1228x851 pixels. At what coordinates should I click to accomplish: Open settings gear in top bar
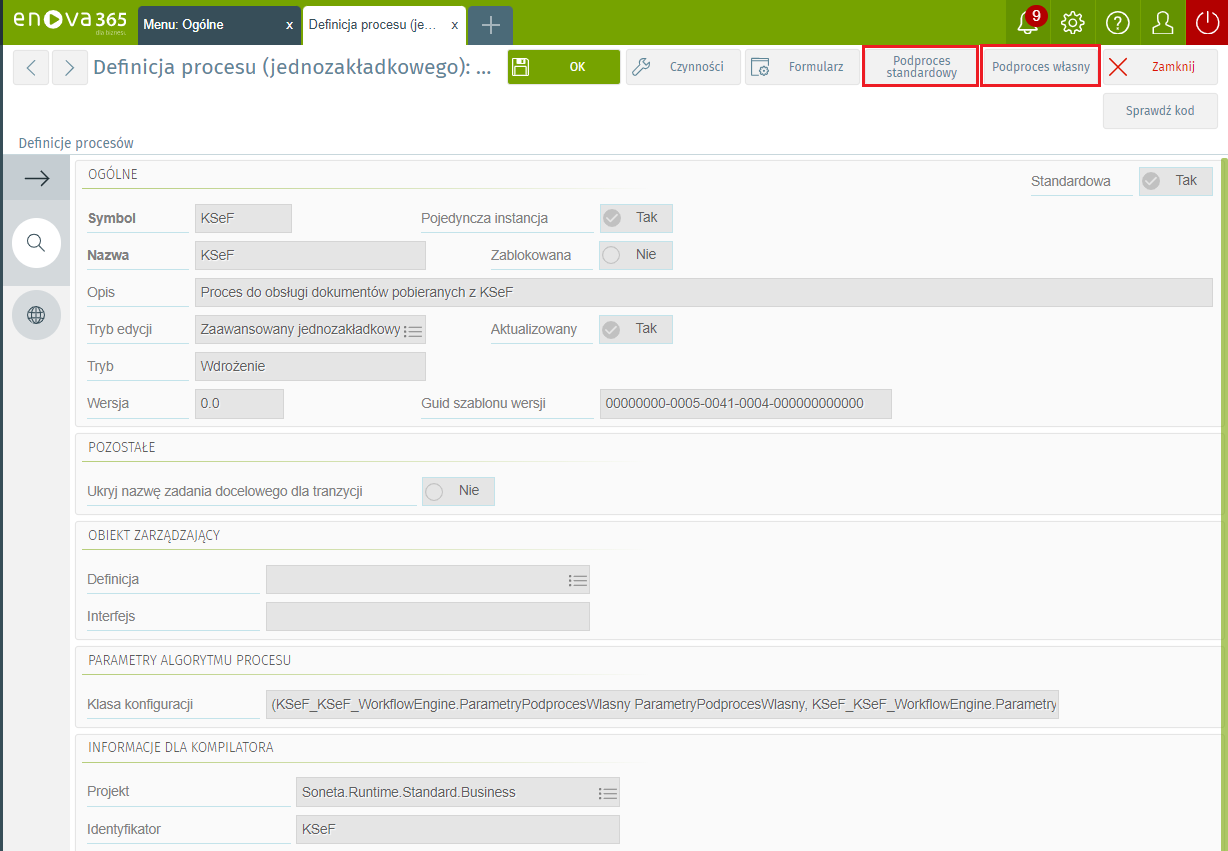1073,22
